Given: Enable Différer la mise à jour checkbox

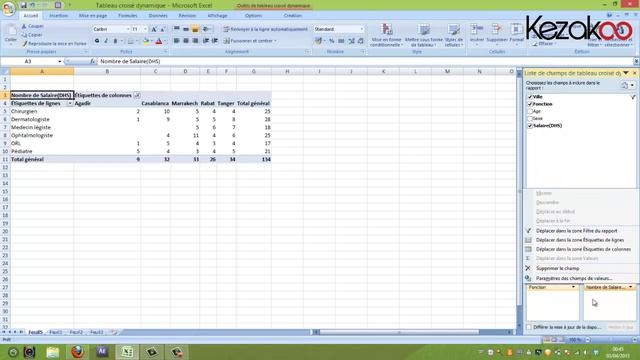Looking at the screenshot, I should tap(529, 327).
